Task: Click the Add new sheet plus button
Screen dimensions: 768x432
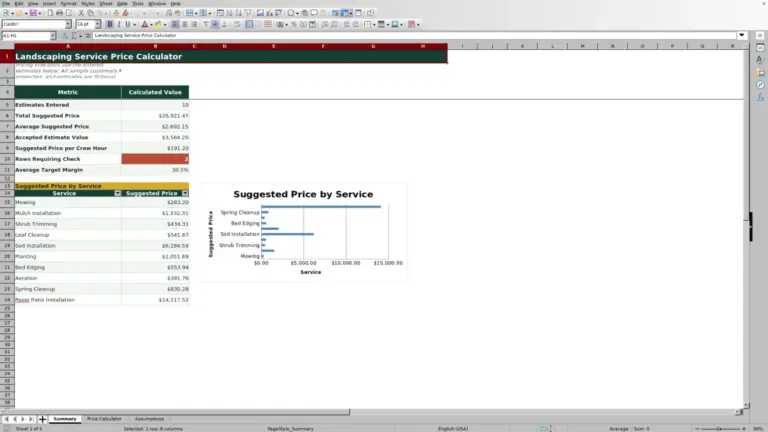Action: (42, 419)
